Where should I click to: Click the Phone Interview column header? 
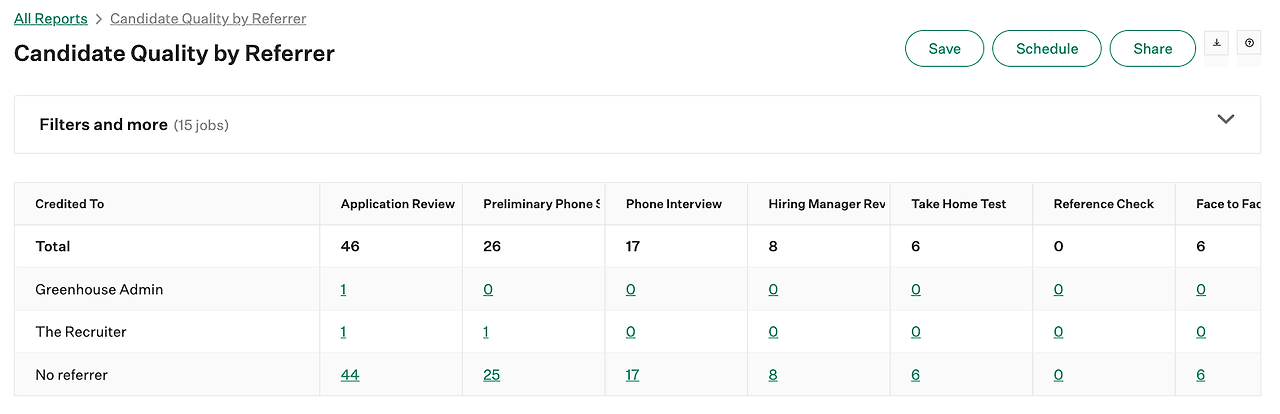point(674,204)
